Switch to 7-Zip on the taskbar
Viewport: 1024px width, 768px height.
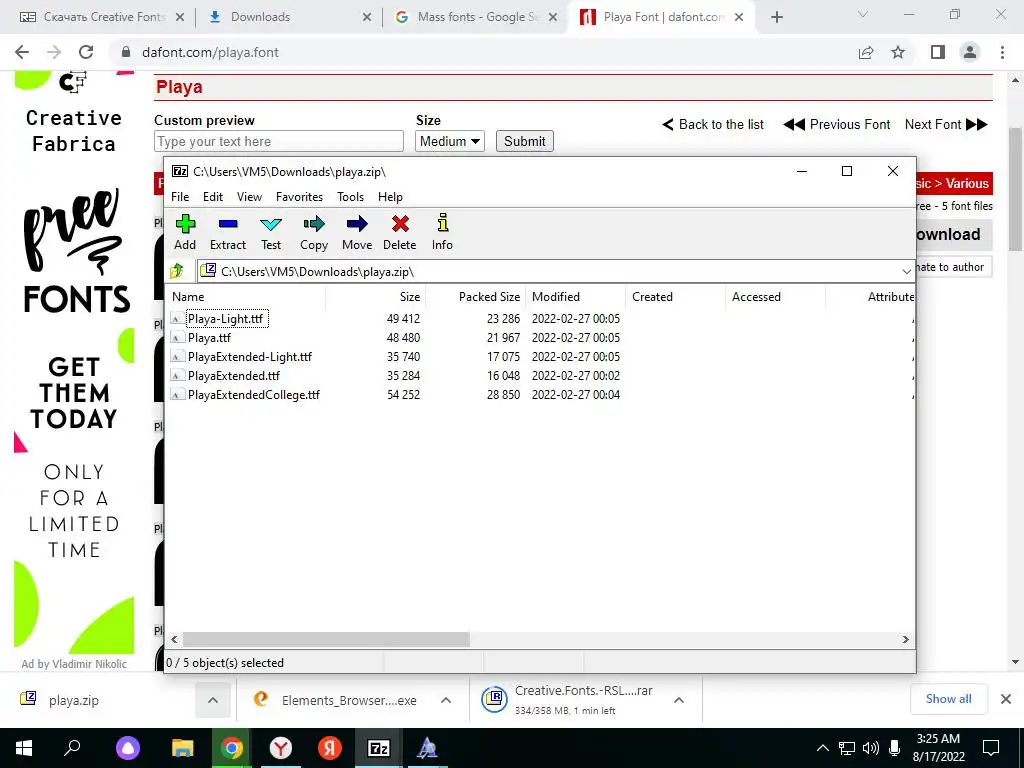[379, 748]
